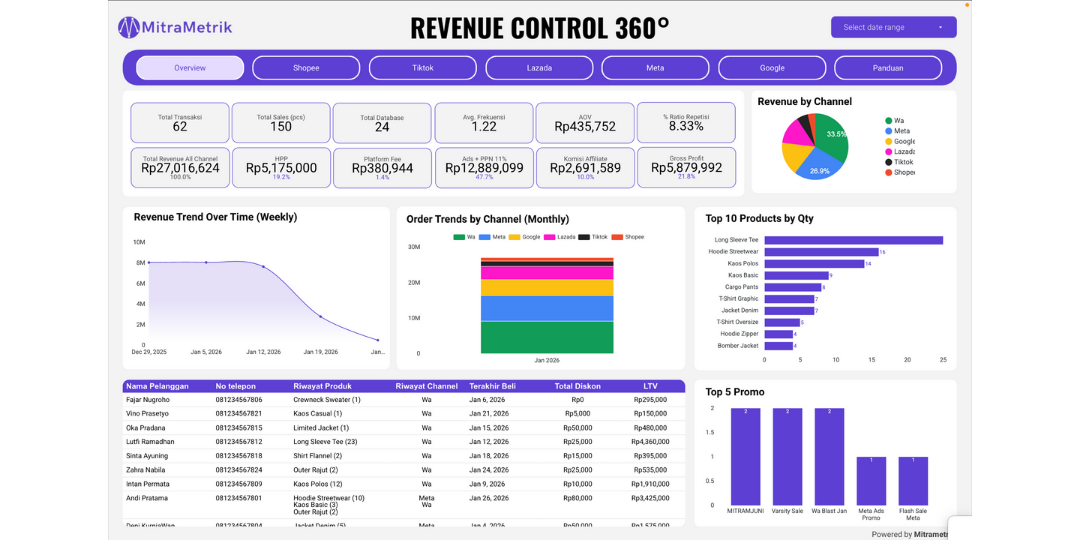Click the Gross Profit scorecard
The height and width of the screenshot is (540, 1080).
tap(686, 167)
